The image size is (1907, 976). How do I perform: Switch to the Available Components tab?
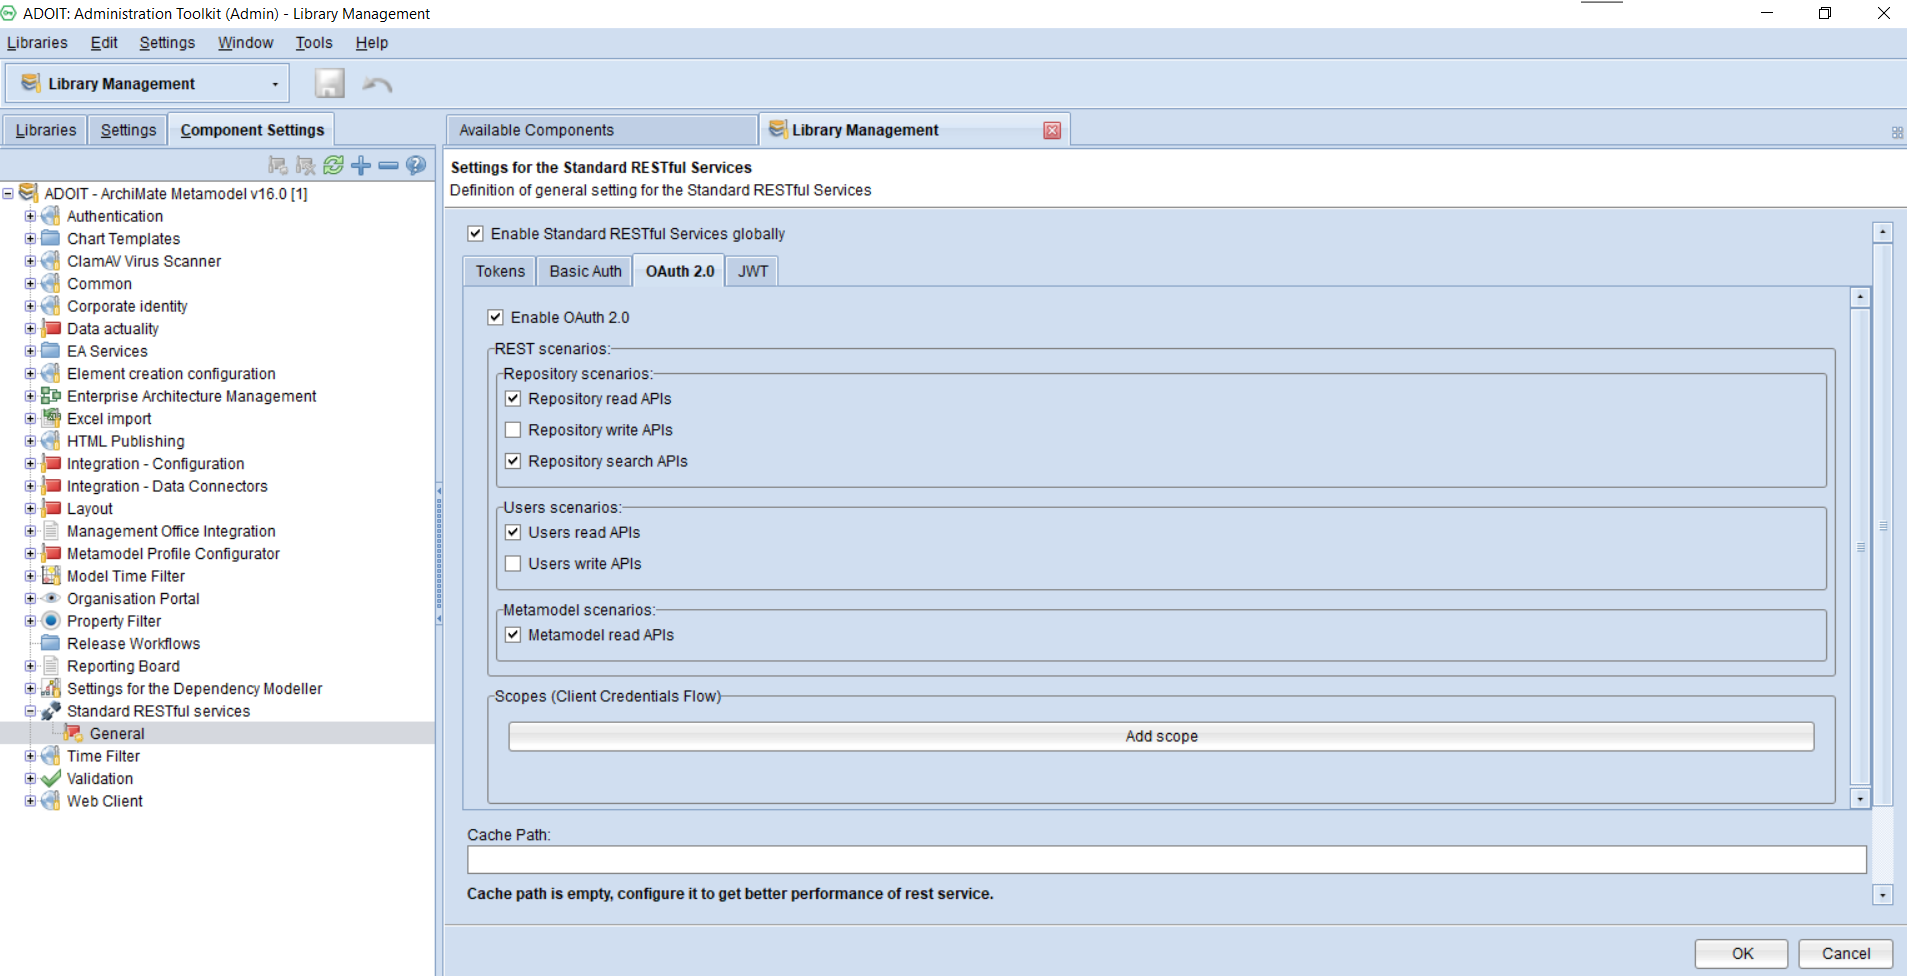[602, 130]
